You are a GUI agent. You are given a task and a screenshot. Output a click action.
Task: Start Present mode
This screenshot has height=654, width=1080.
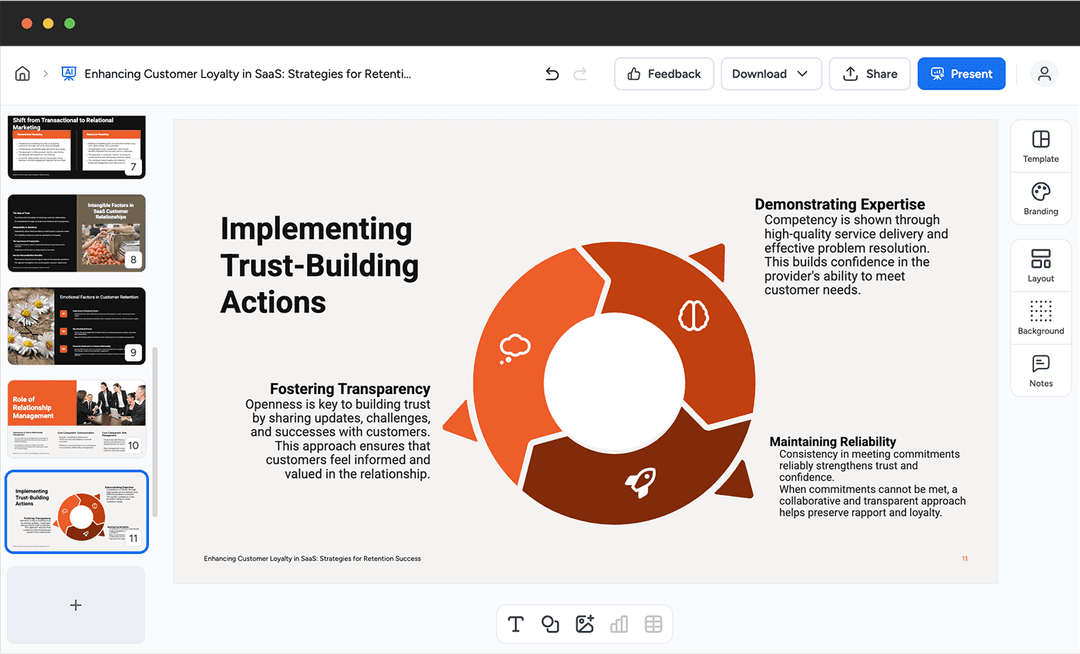961,73
